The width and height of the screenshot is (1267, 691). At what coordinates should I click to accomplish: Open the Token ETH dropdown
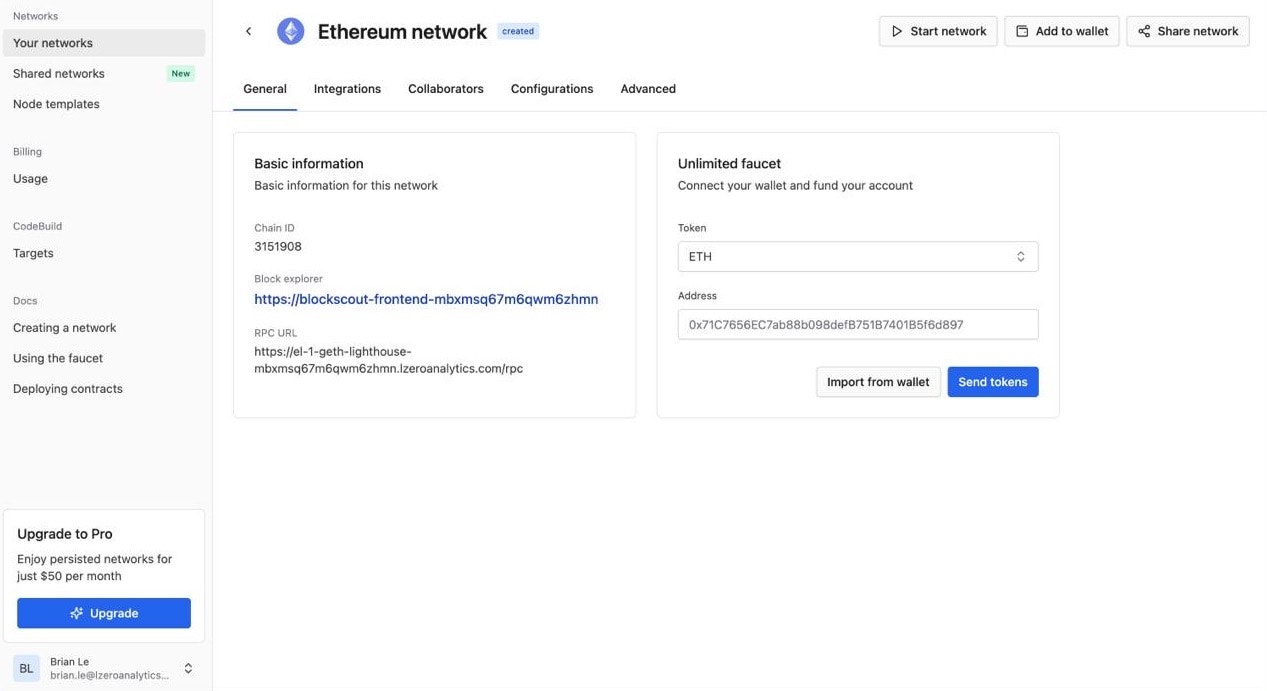(858, 256)
